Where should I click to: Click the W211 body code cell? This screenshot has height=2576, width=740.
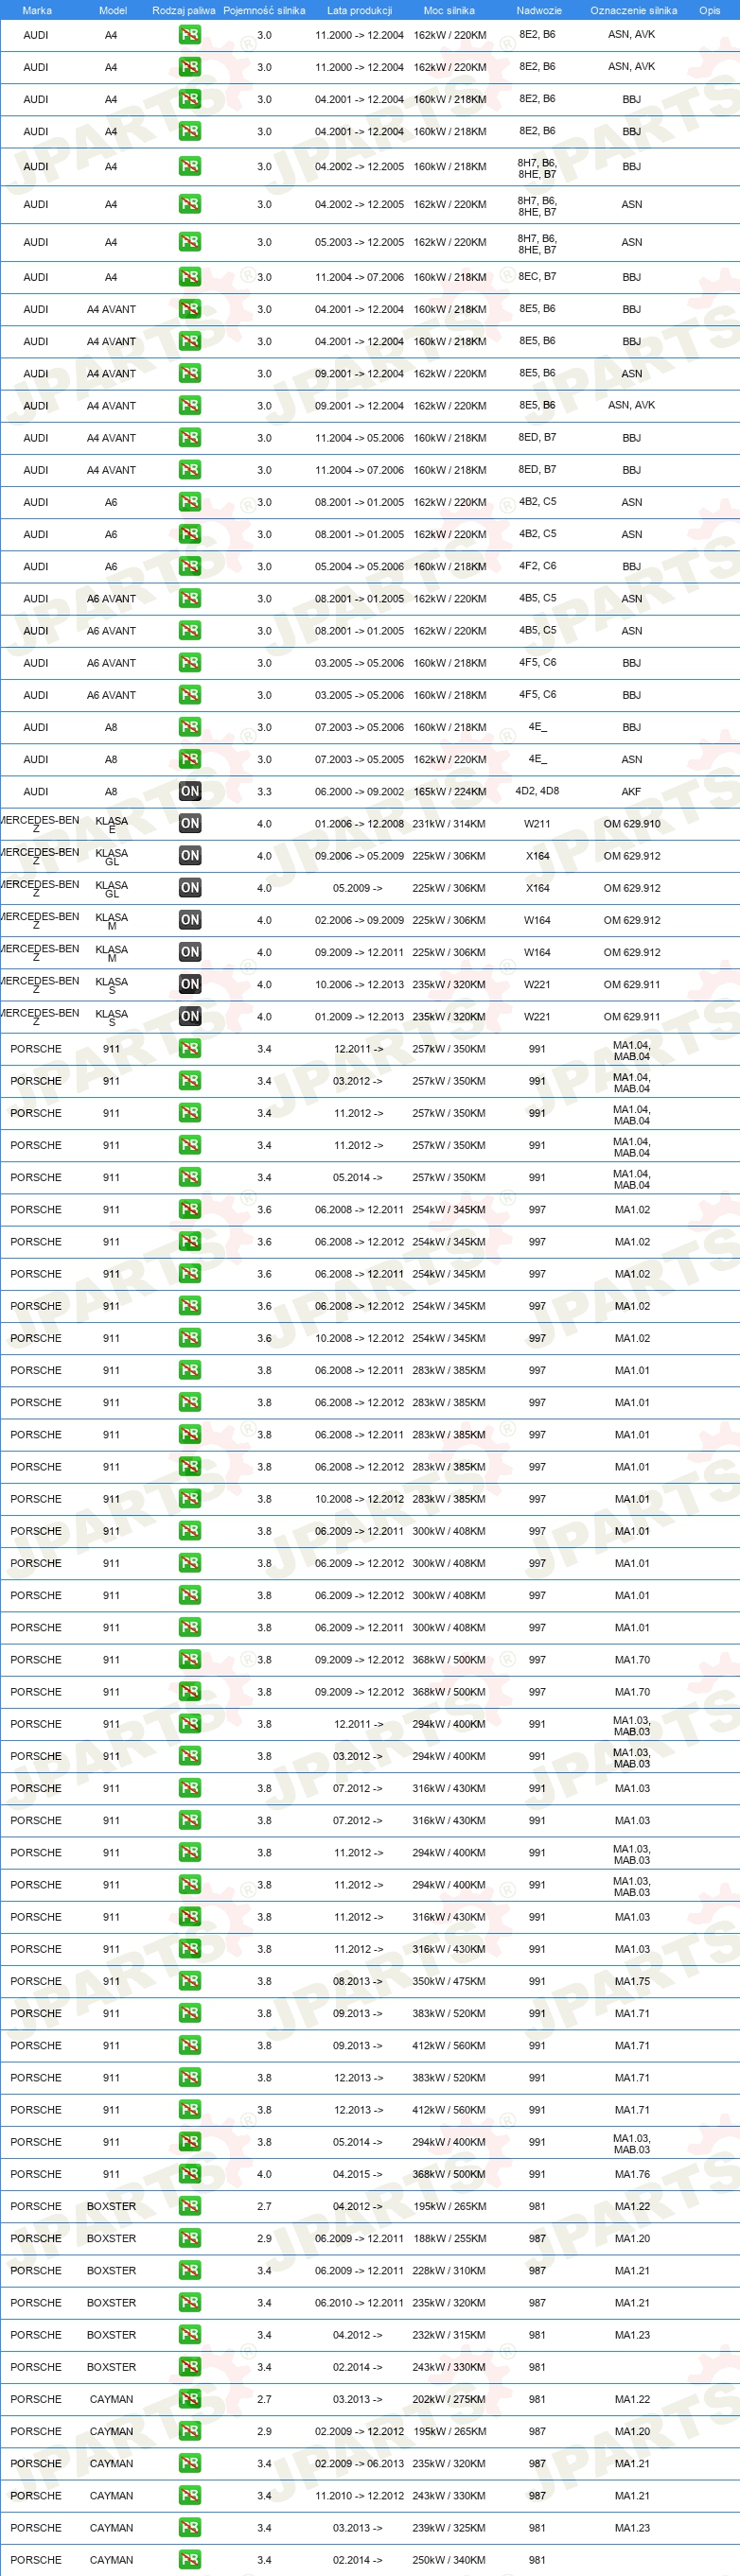[537, 824]
